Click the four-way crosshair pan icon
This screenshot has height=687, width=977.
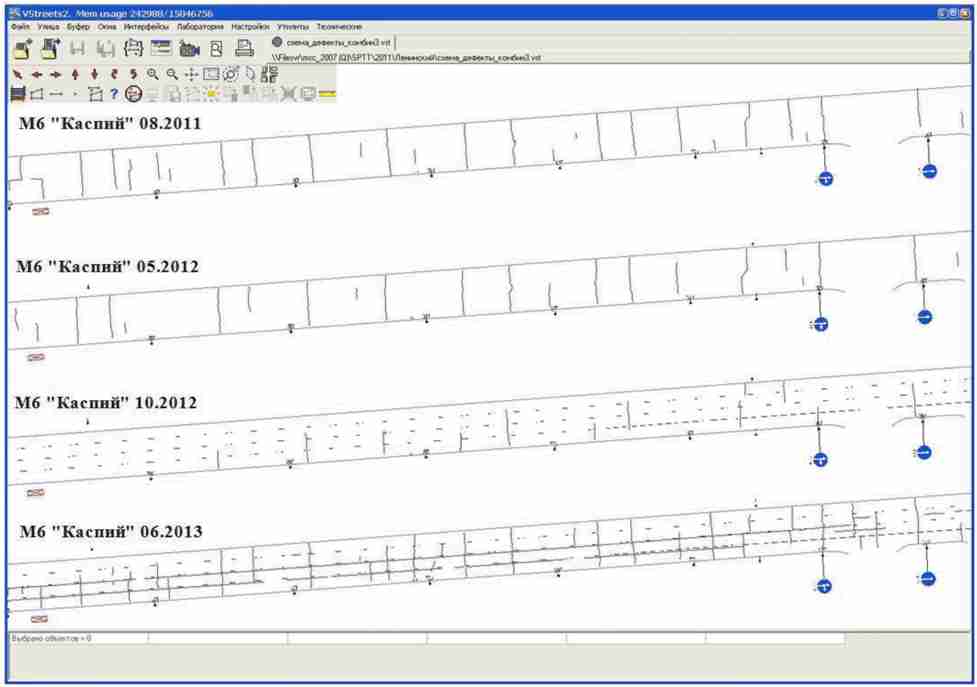[x=191, y=75]
